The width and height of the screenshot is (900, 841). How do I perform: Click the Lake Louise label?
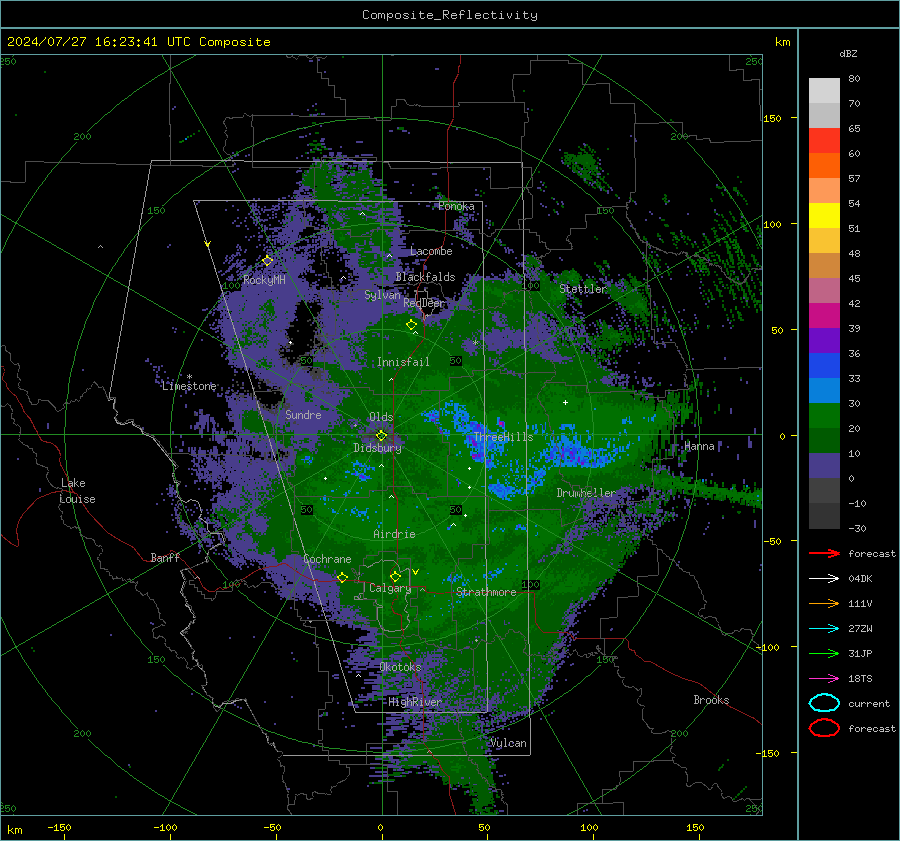tap(78, 491)
